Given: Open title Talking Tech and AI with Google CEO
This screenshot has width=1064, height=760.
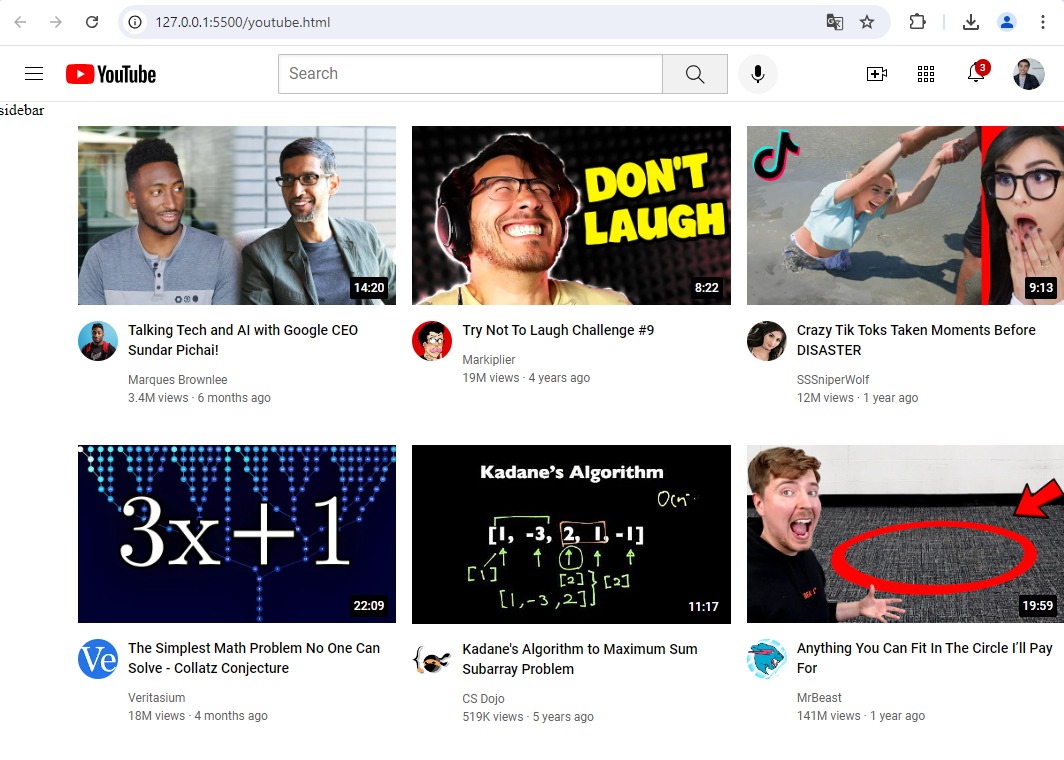Looking at the screenshot, I should coord(243,340).
